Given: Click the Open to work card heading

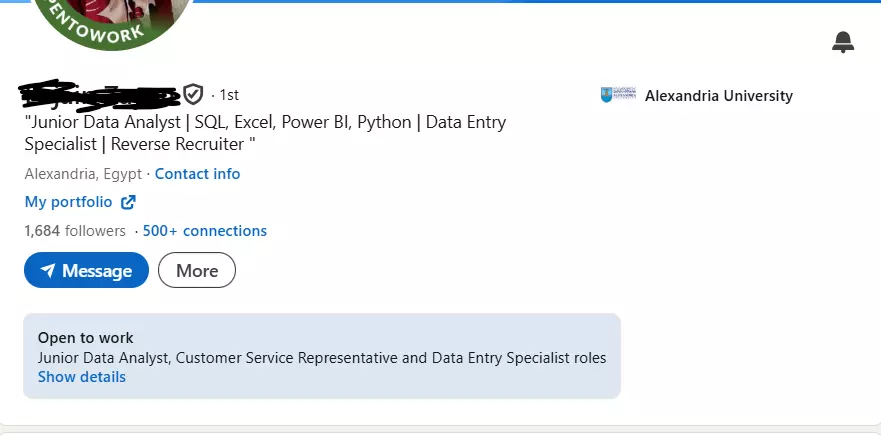Looking at the screenshot, I should 85,338.
